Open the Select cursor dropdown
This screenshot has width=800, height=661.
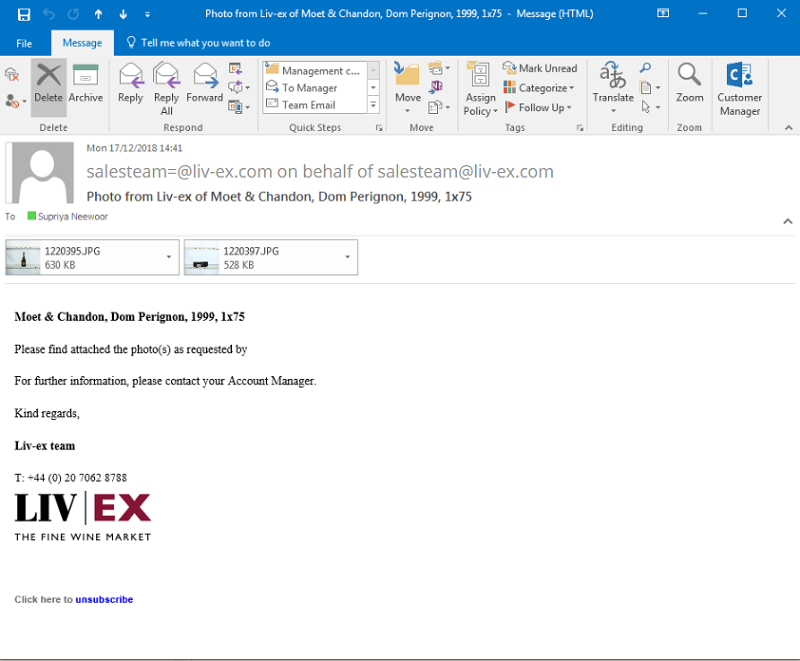[651, 107]
